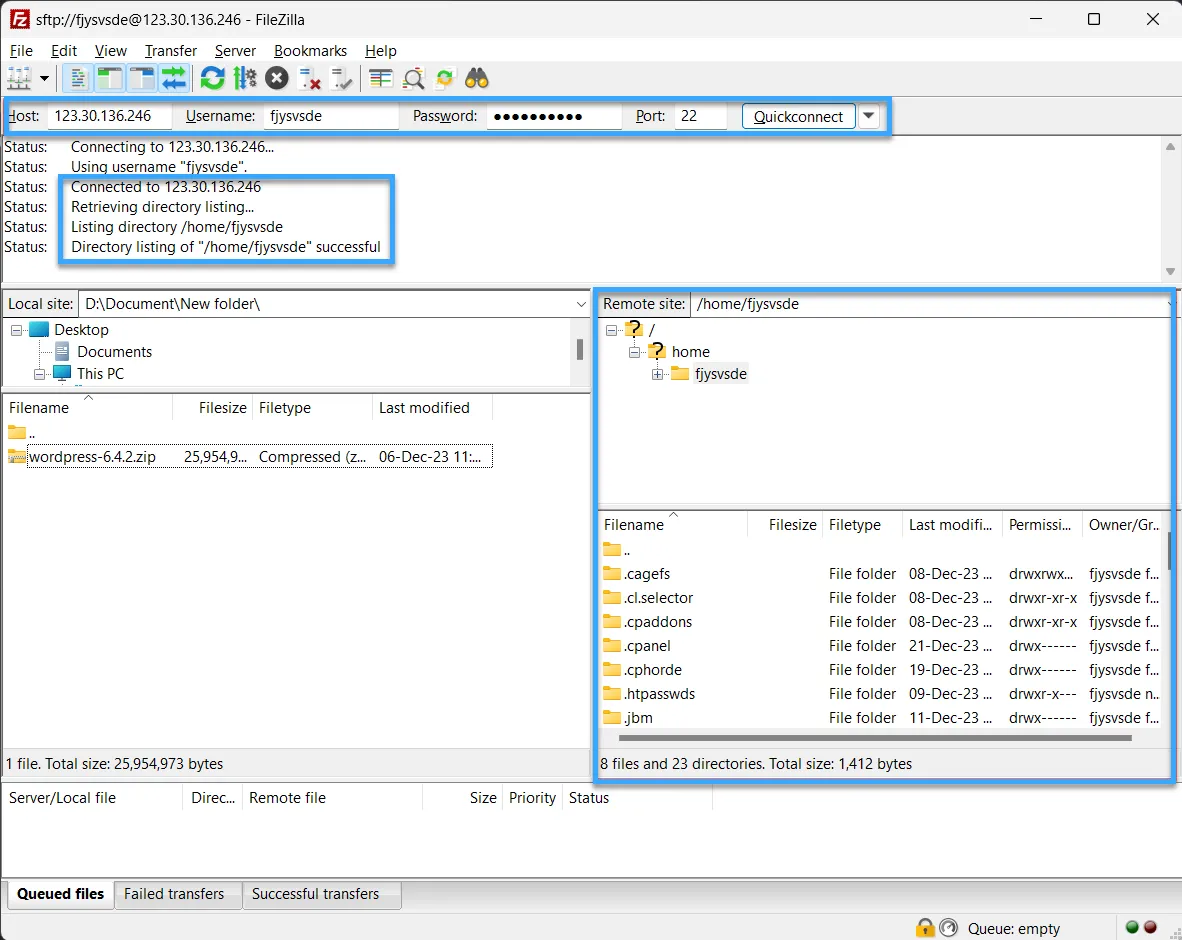Toggle directory comparison
Image resolution: width=1182 pixels, height=940 pixels.
(x=413, y=78)
